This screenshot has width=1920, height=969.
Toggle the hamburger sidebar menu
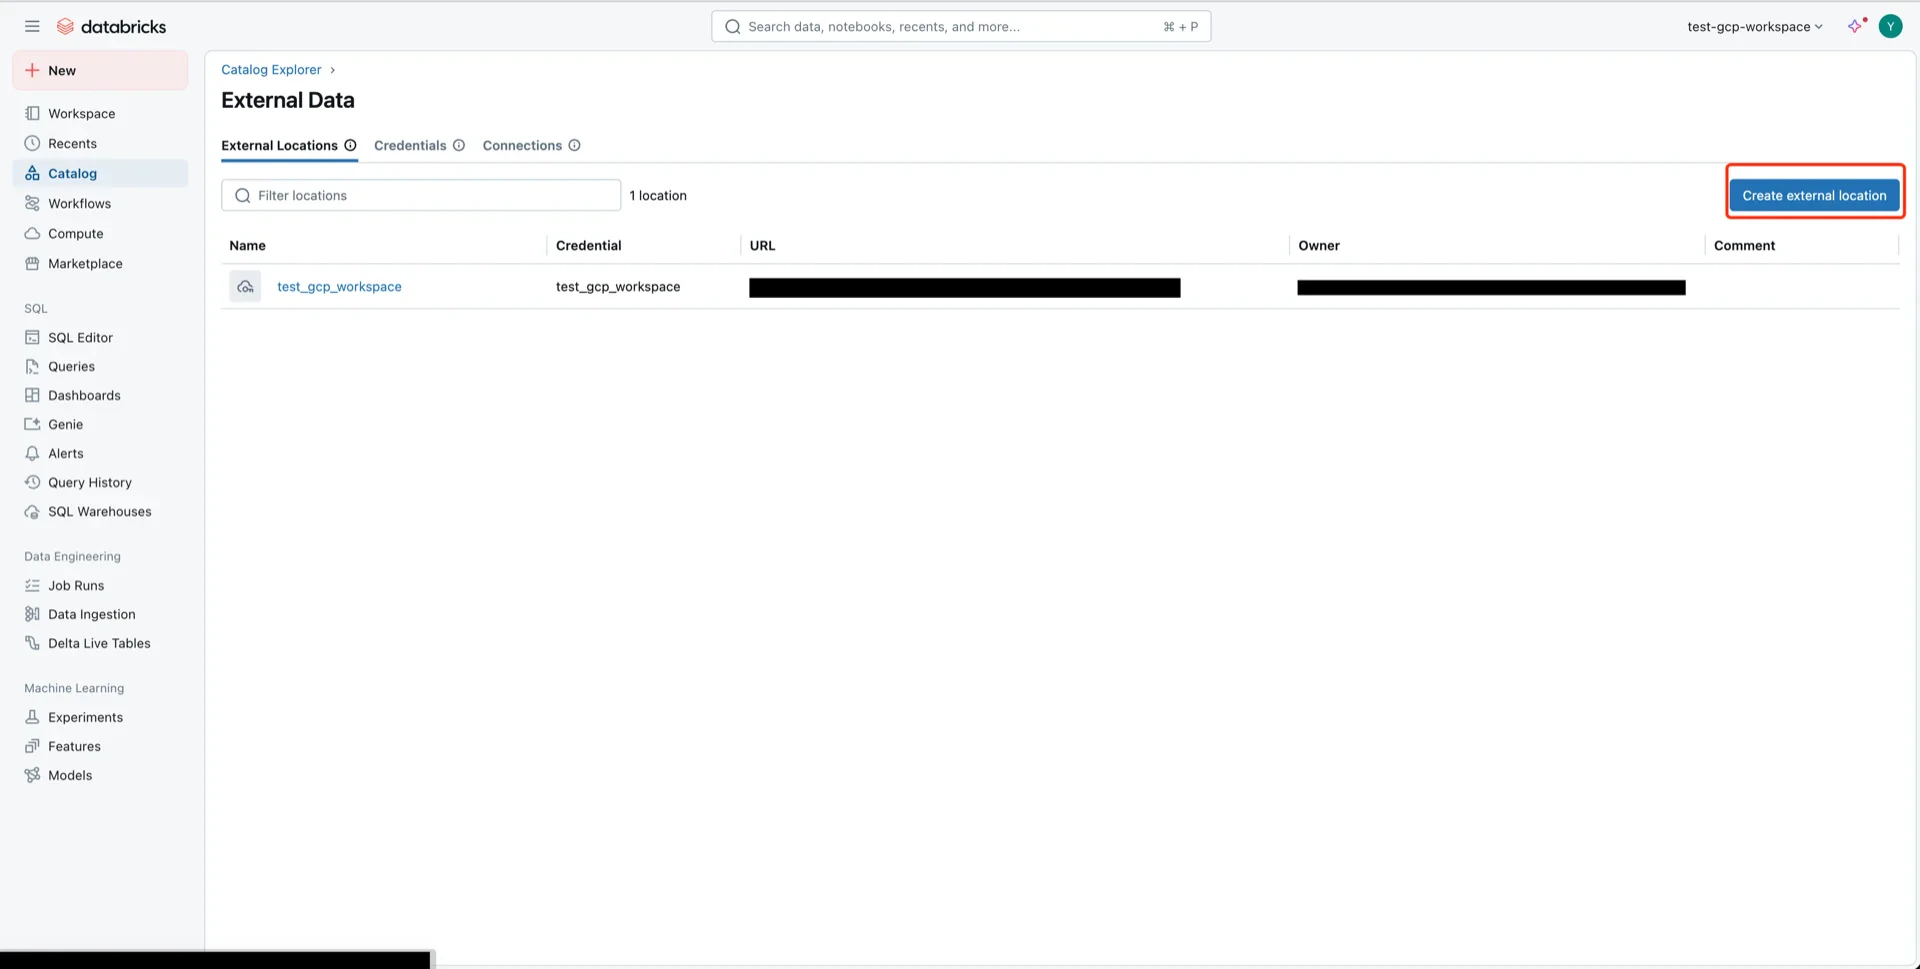tap(32, 27)
